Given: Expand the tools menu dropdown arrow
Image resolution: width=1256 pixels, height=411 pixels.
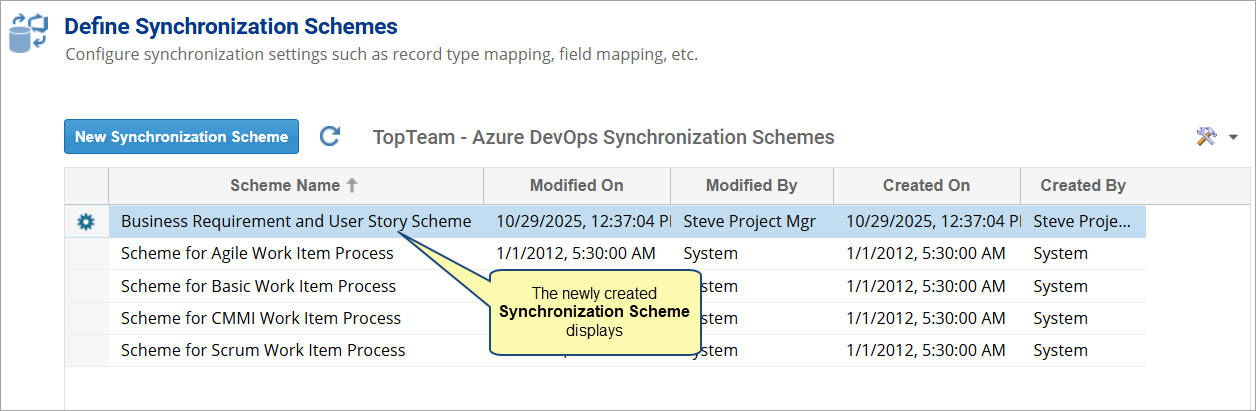Looking at the screenshot, I should point(1233,138).
